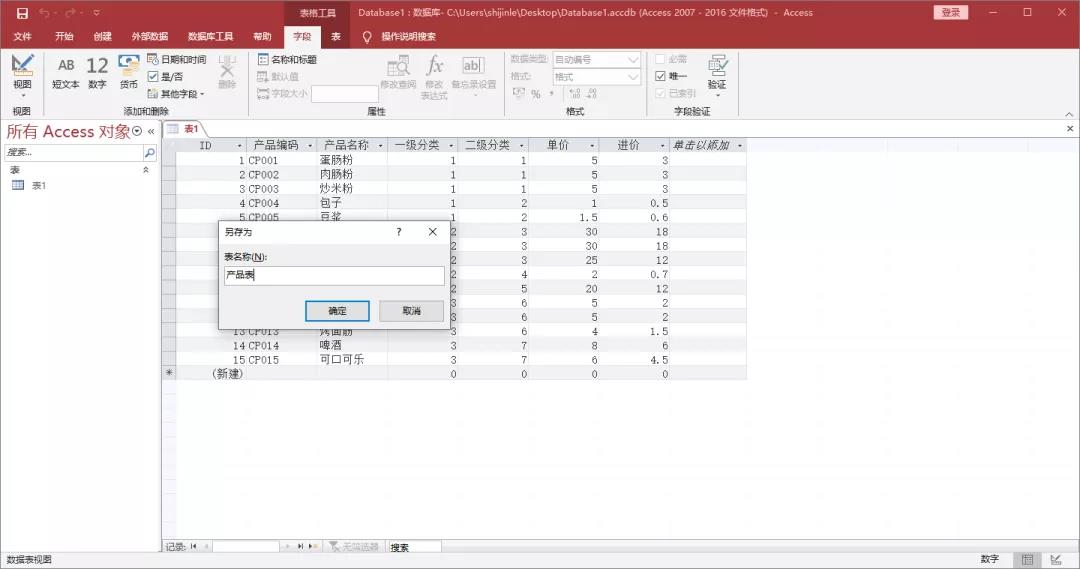1080x569 pixels.
Task: Collapse the navigation pane with the double chevron
Action: pyautogui.click(x=151, y=132)
